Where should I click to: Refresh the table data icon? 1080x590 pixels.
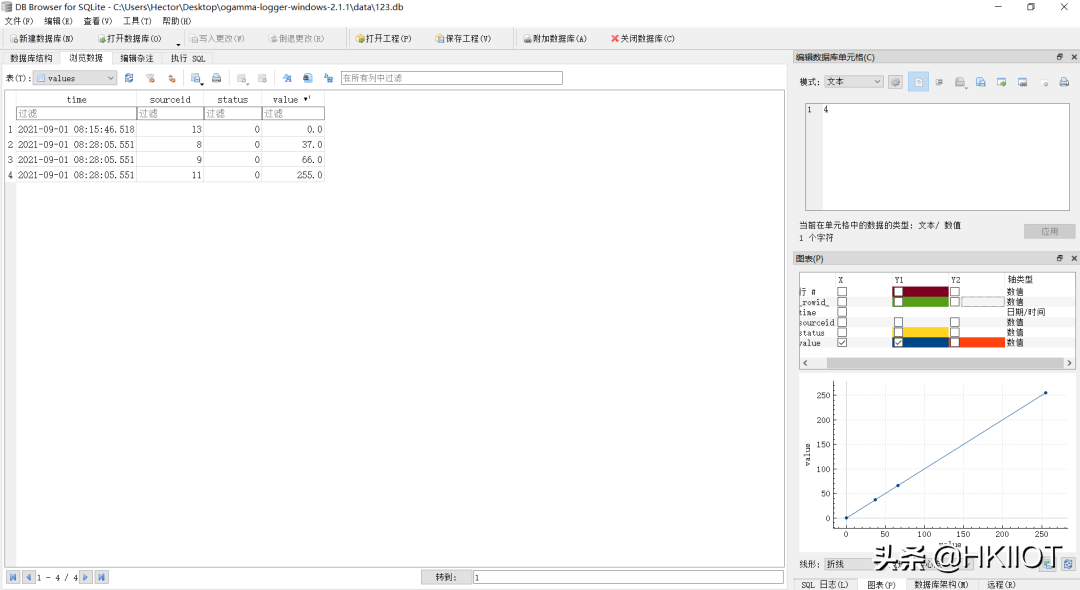129,78
